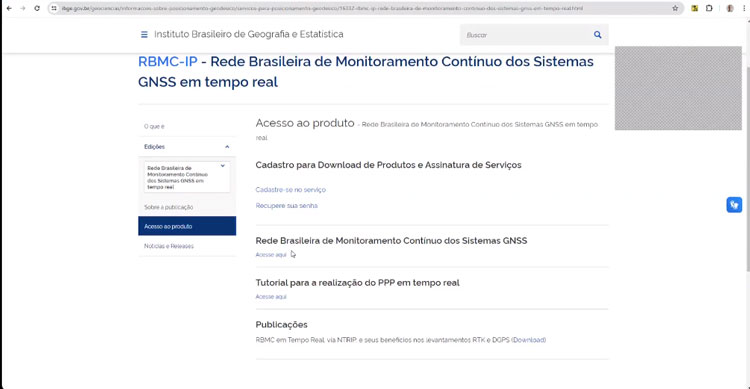This screenshot has height=389, width=750.
Task: Open the browser profile avatar
Action: pyautogui.click(x=730, y=8)
